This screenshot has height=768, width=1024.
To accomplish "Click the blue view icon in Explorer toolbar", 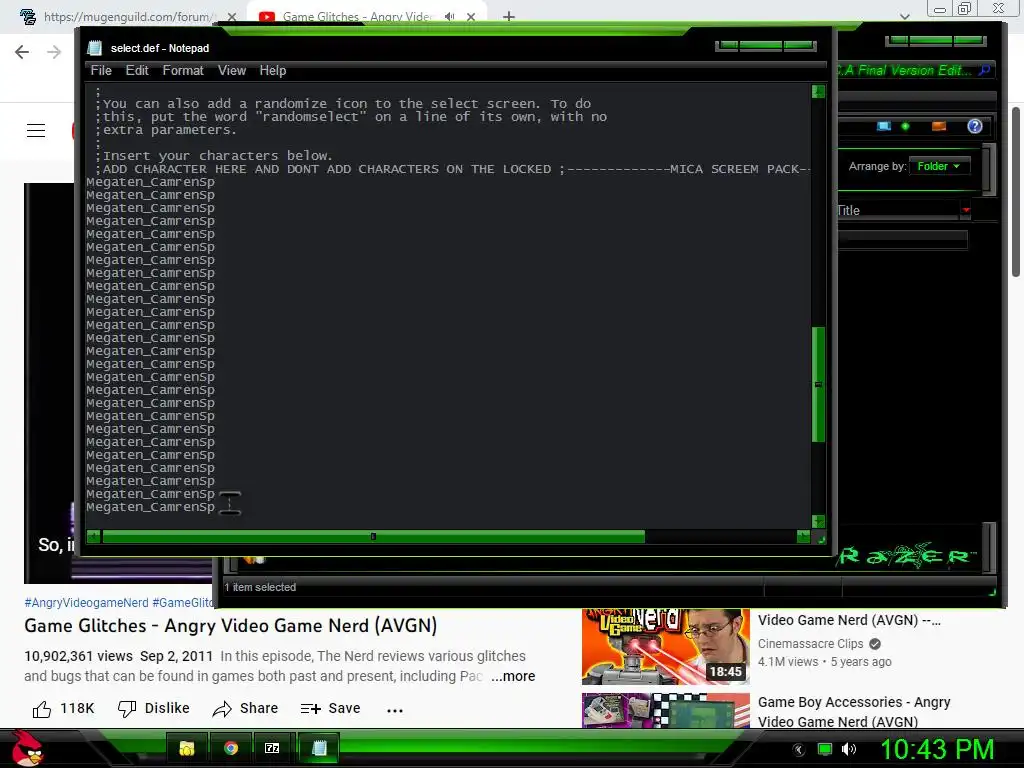I will (x=884, y=126).
